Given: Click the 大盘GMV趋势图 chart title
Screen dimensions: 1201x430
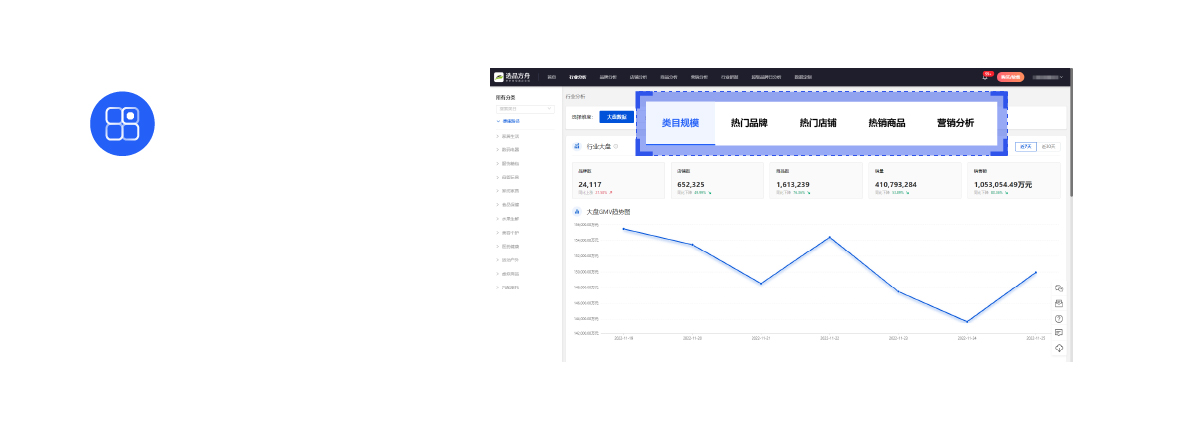Looking at the screenshot, I should (x=608, y=212).
